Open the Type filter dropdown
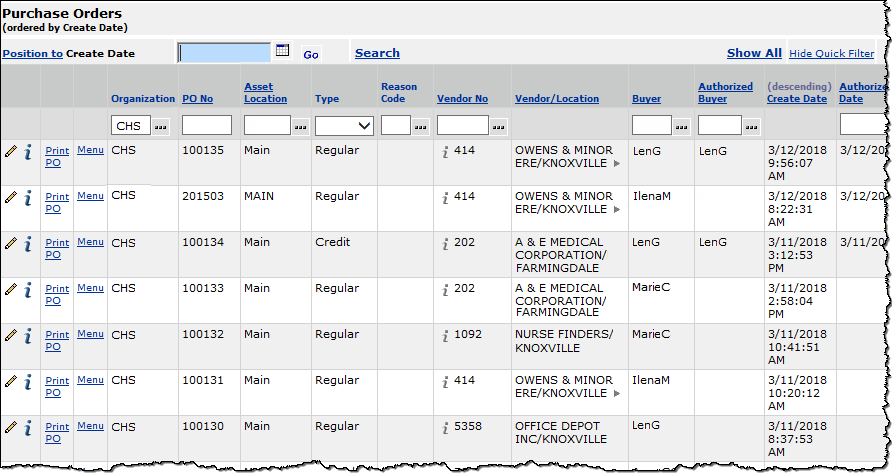The height and width of the screenshot is (473, 892). point(344,126)
